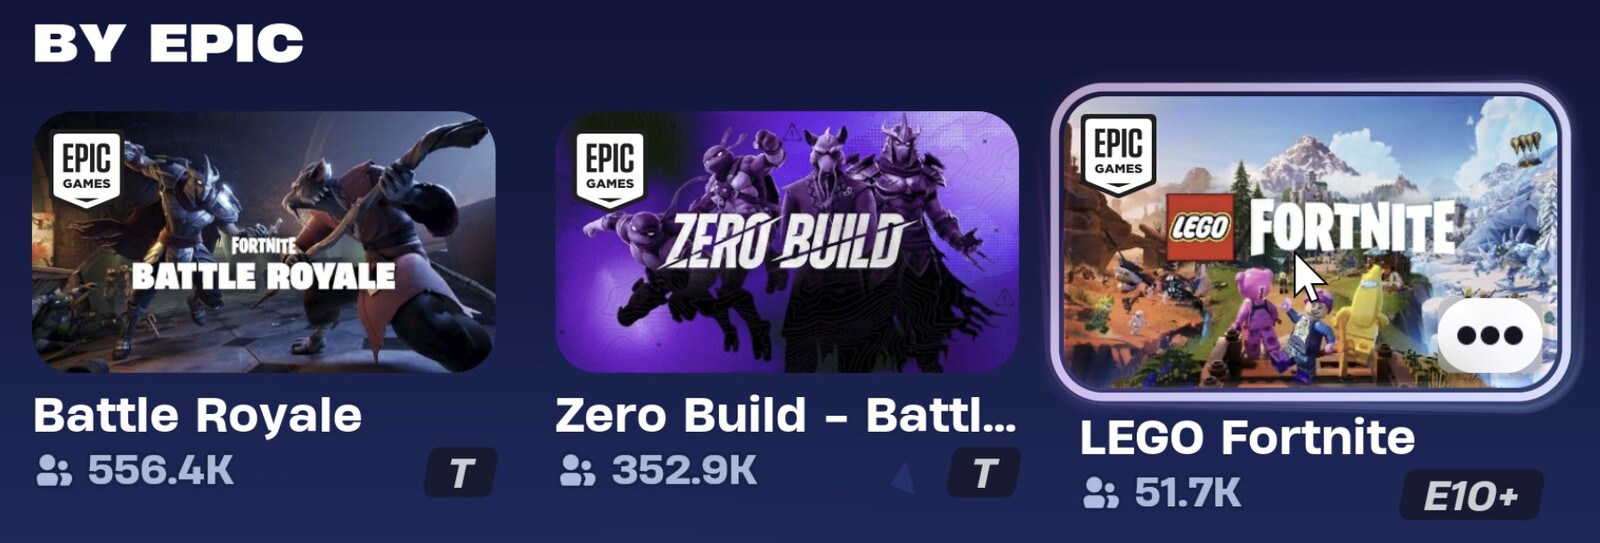Click the 556.4K player count

[x=161, y=470]
